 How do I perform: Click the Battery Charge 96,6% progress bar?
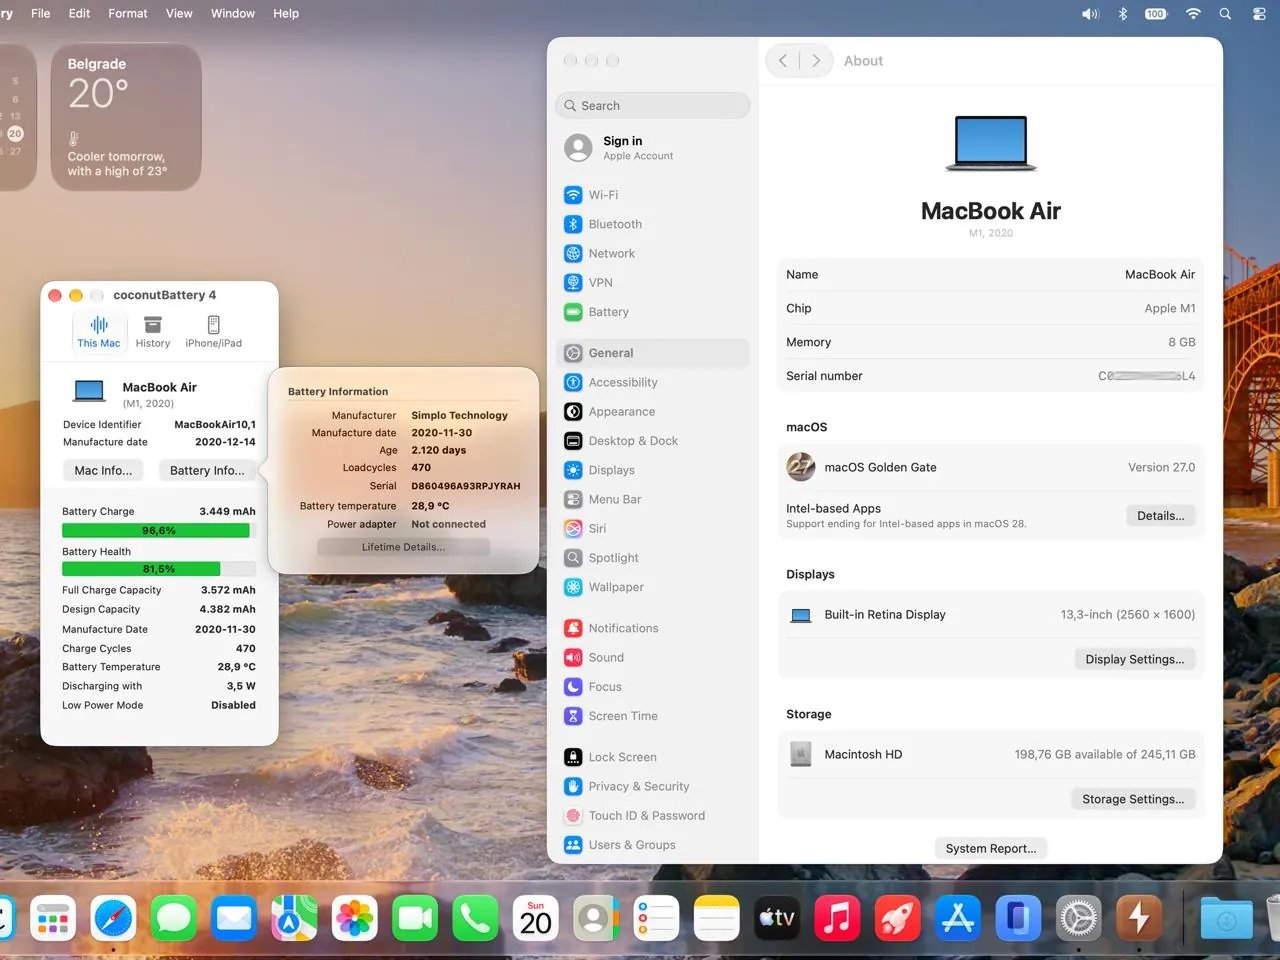[x=159, y=531]
